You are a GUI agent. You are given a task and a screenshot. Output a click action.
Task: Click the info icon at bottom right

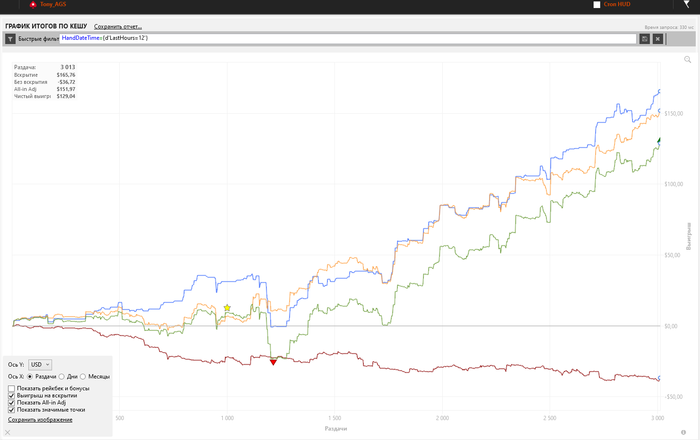(683, 432)
